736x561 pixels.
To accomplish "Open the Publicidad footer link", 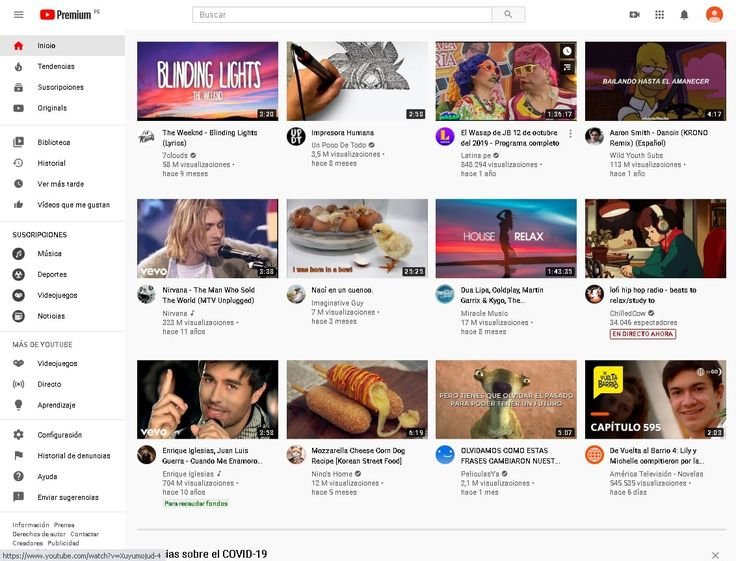I will click(x=63, y=543).
